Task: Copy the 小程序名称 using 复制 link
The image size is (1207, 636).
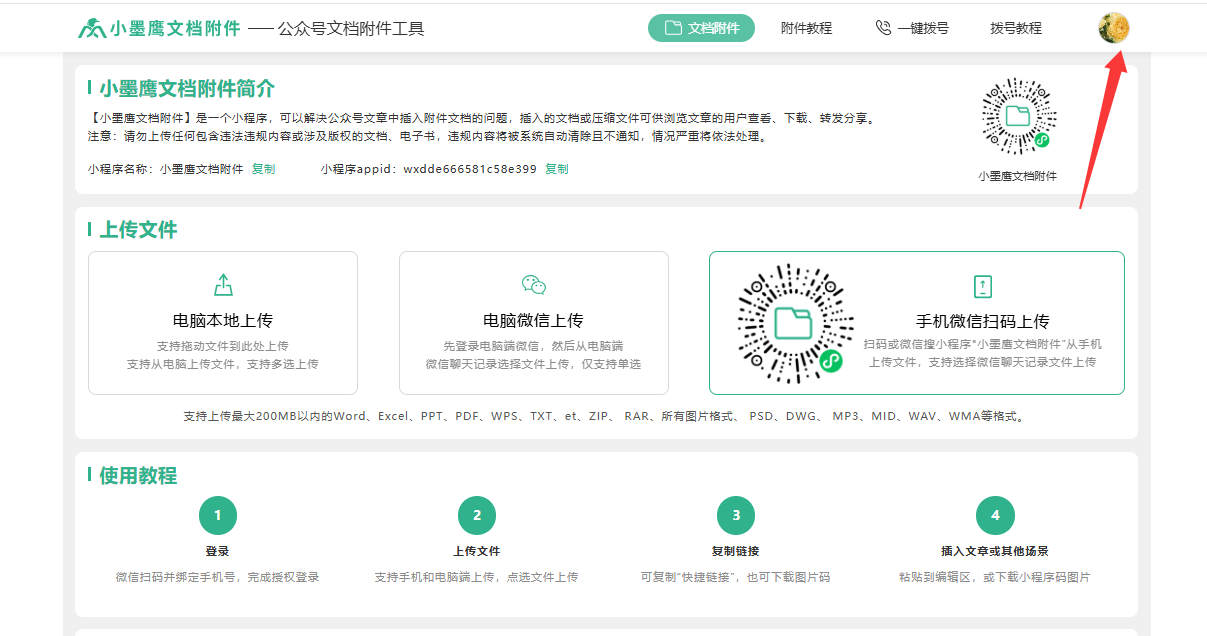Action: click(263, 169)
